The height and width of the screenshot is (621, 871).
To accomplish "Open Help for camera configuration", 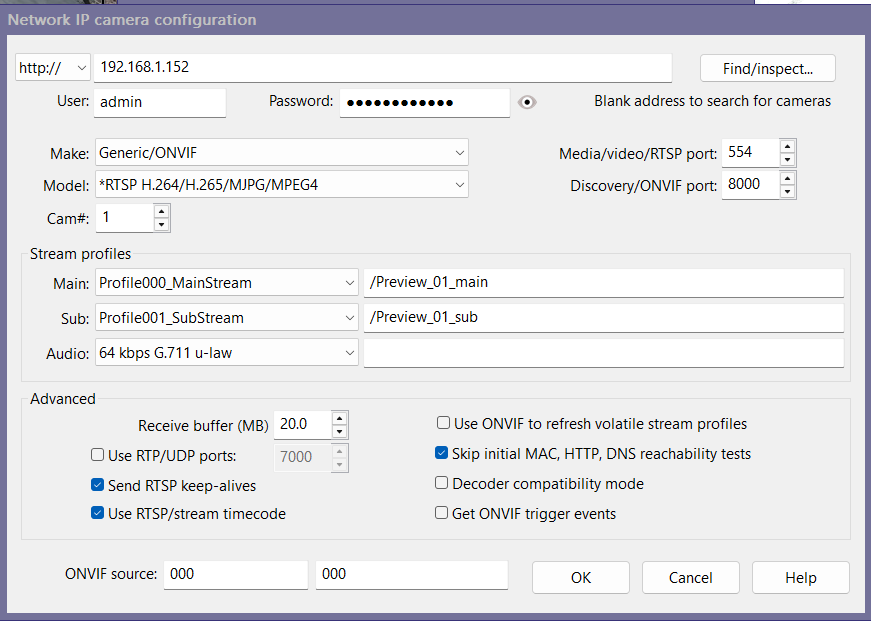I will 800,578.
